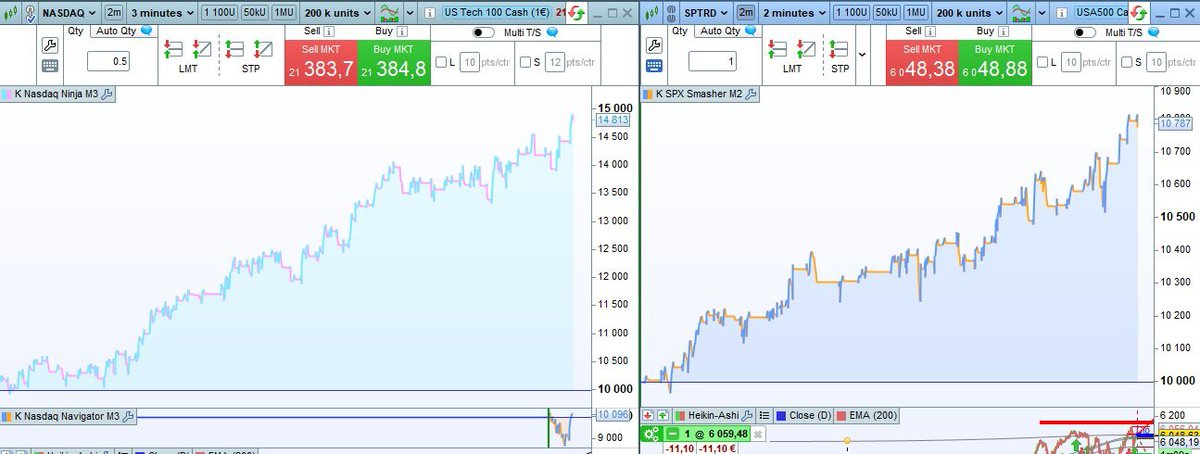Click the 50kU button in NASDAQ window
The width and height of the screenshot is (1200, 454).
pos(254,12)
